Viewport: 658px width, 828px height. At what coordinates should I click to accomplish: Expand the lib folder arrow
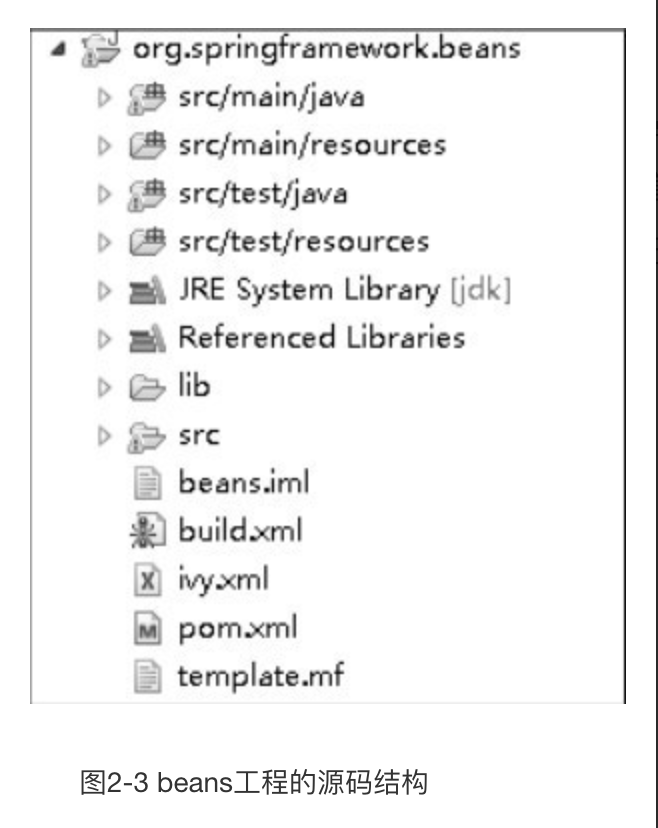[105, 387]
